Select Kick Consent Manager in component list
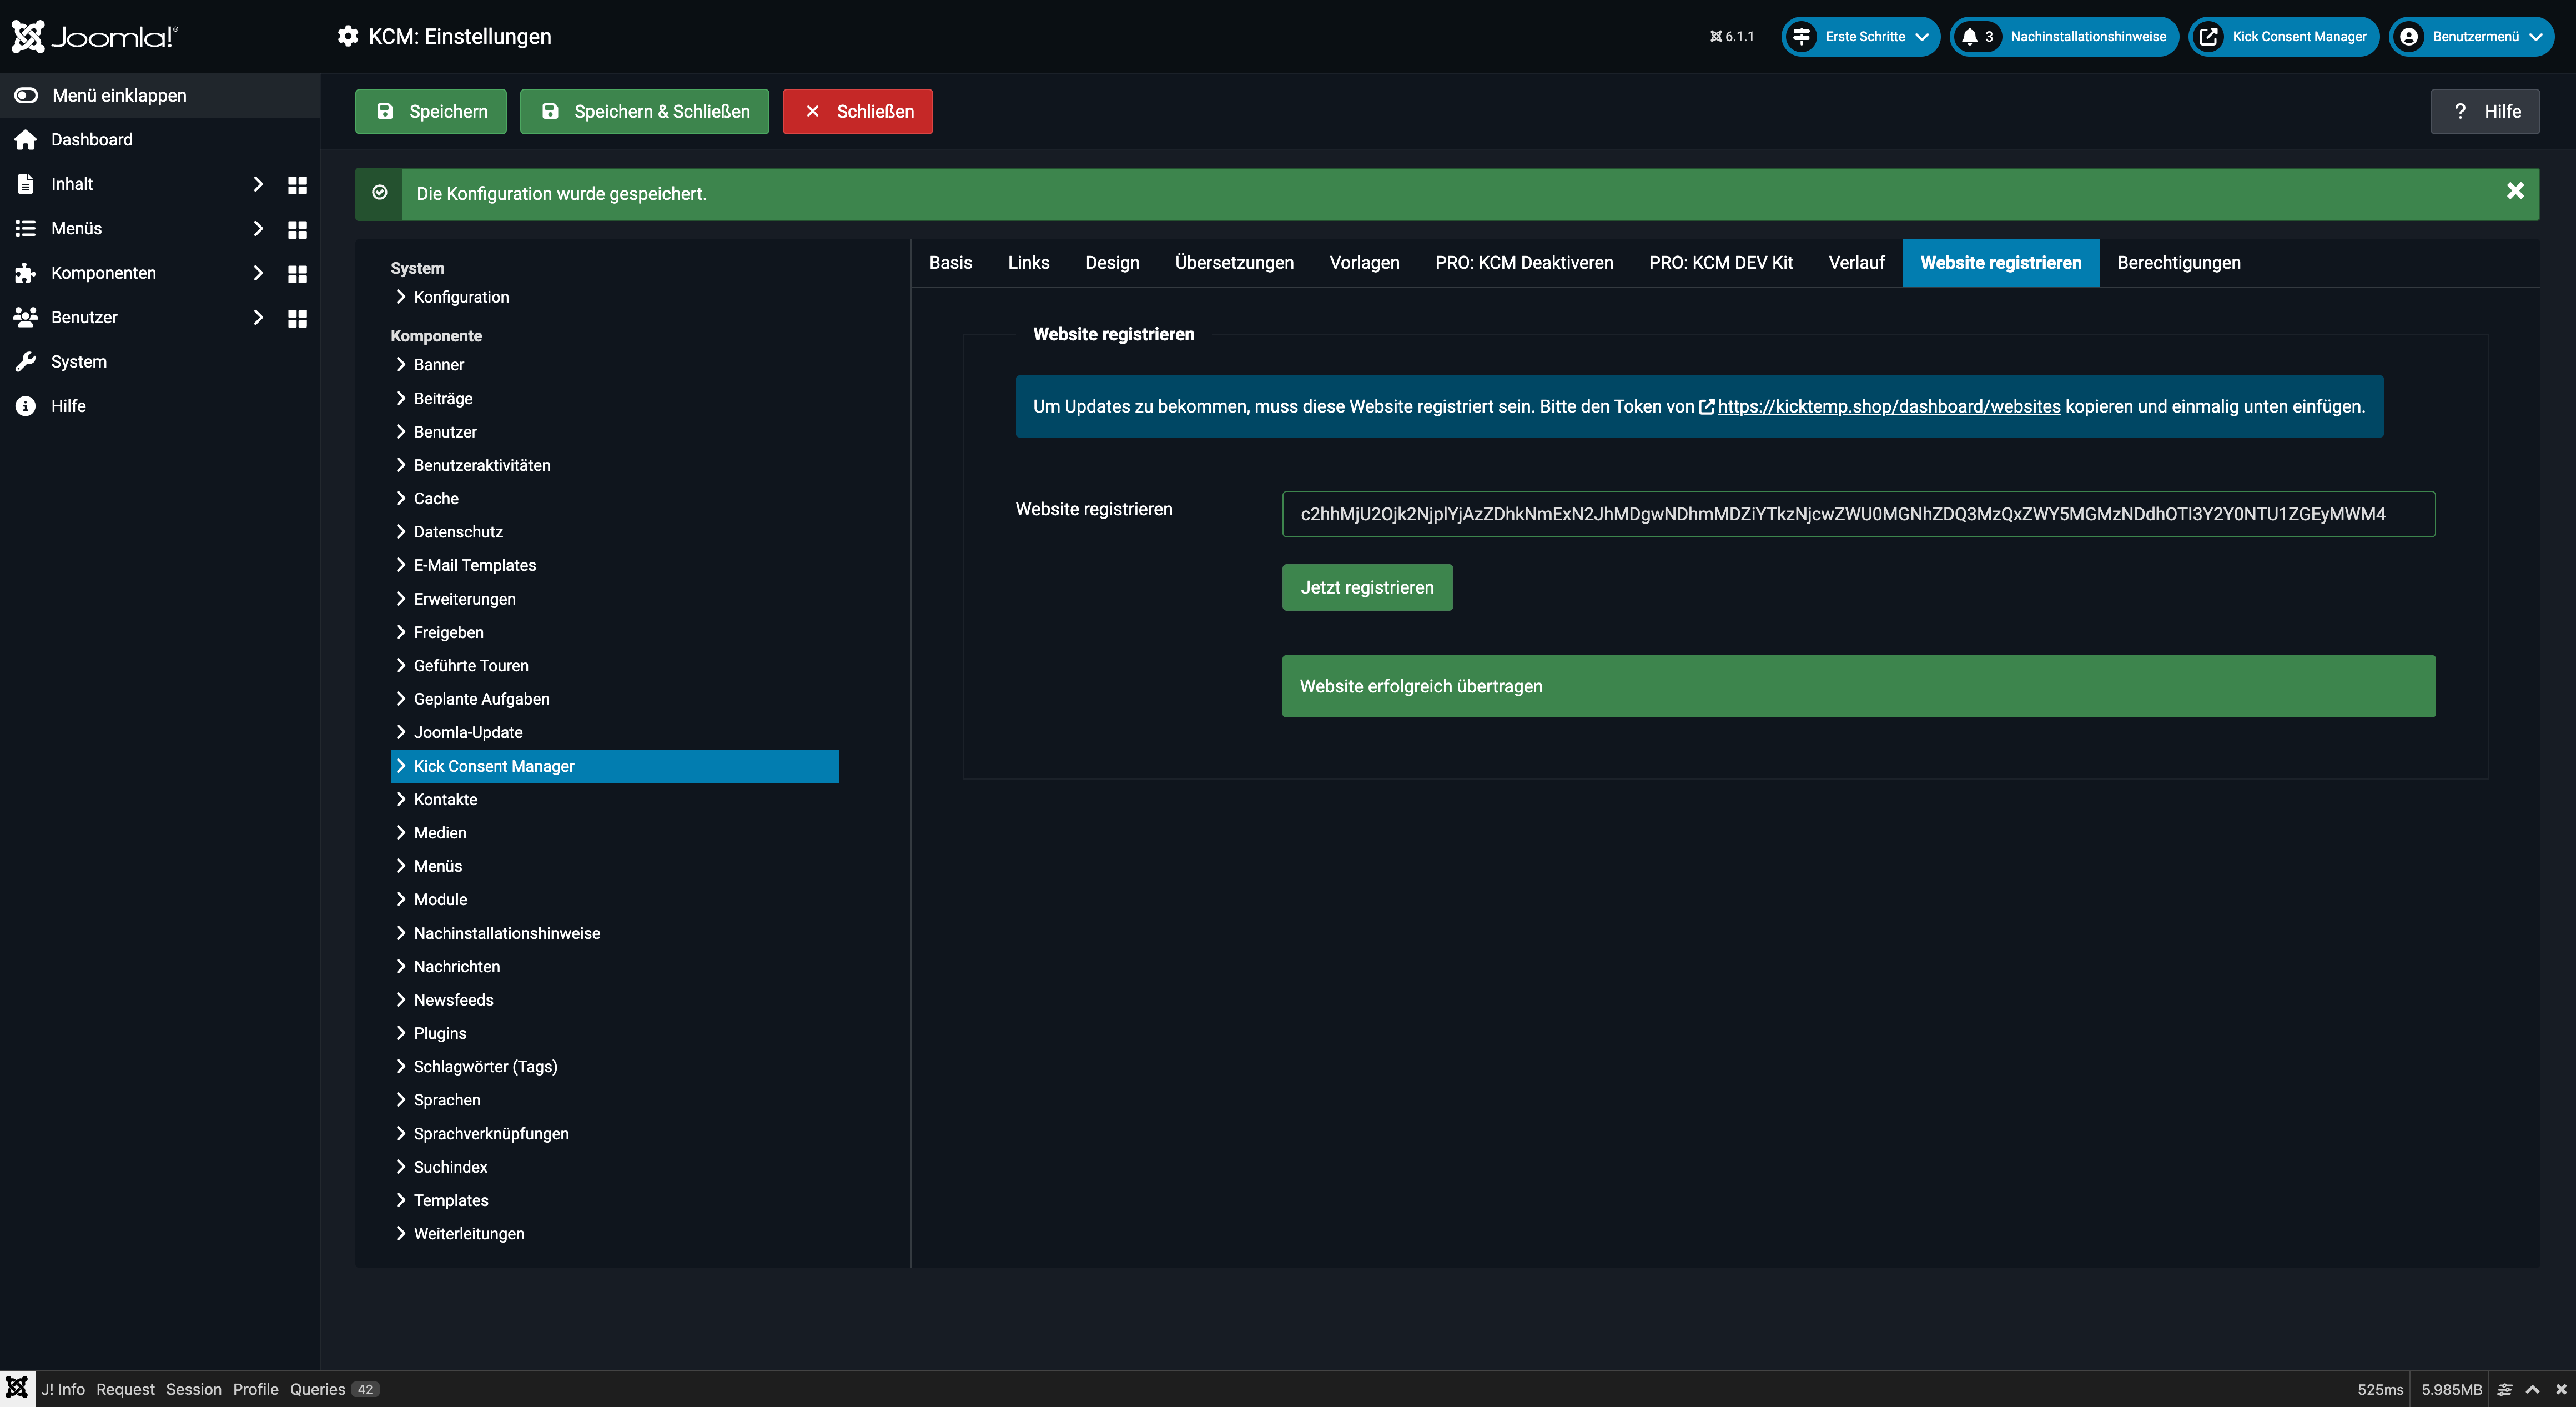Screen dimensions: 2576x1407 click(x=615, y=766)
